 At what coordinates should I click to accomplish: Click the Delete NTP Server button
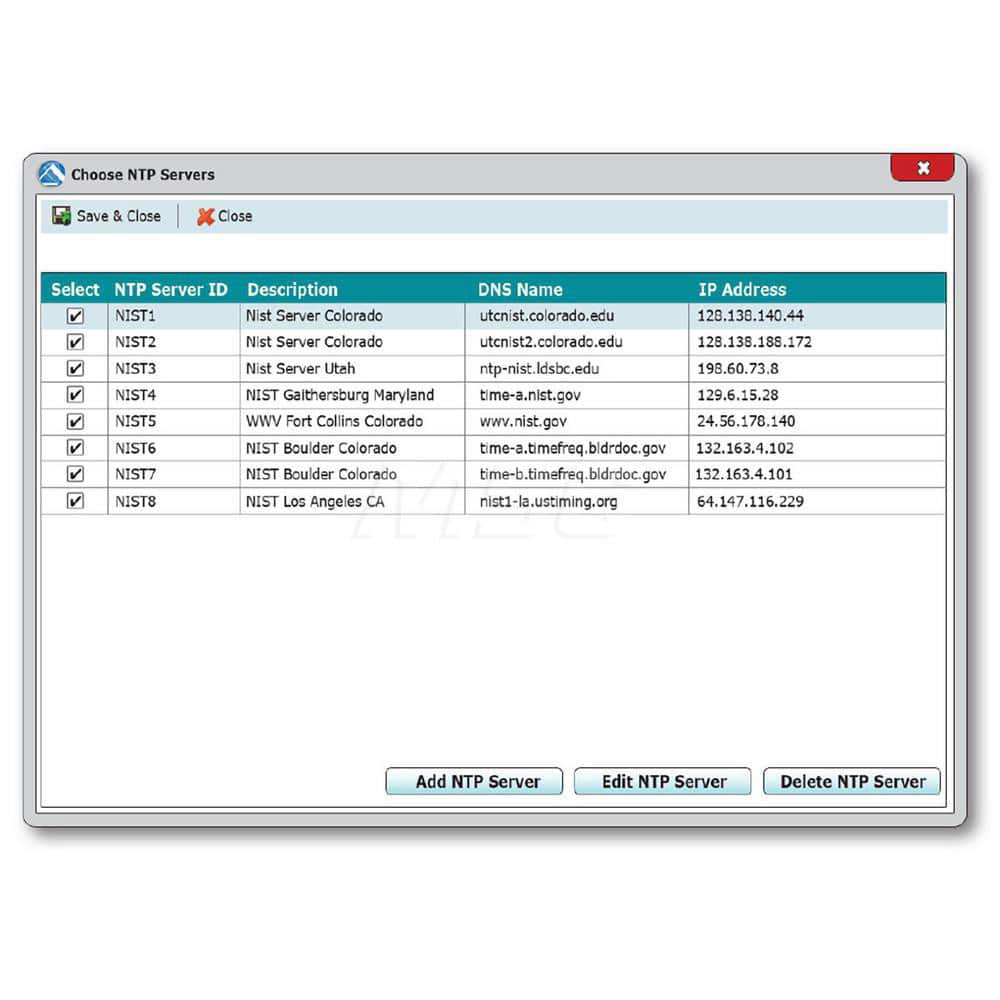pyautogui.click(x=851, y=781)
